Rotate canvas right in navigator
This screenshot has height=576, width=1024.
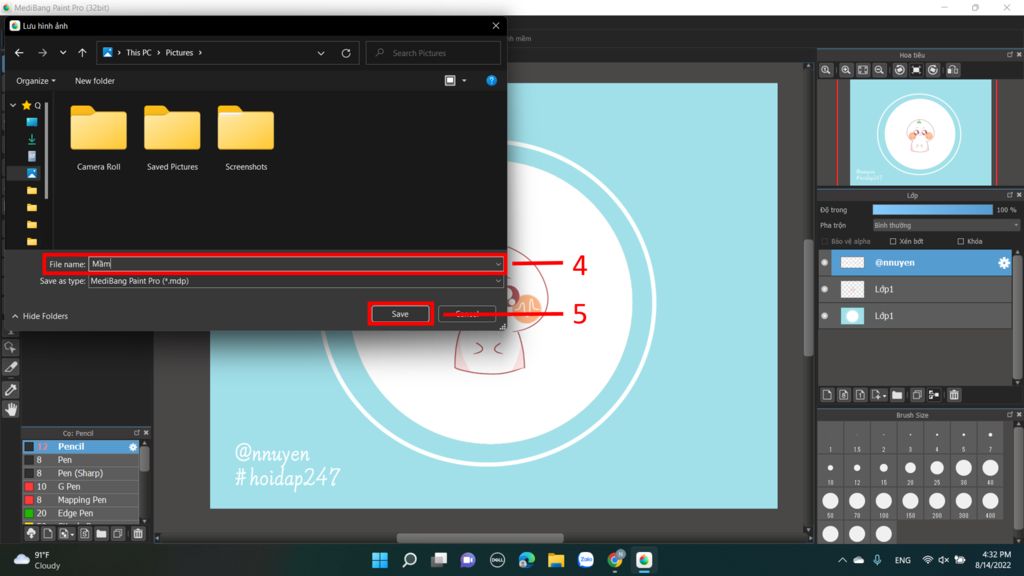click(x=933, y=70)
